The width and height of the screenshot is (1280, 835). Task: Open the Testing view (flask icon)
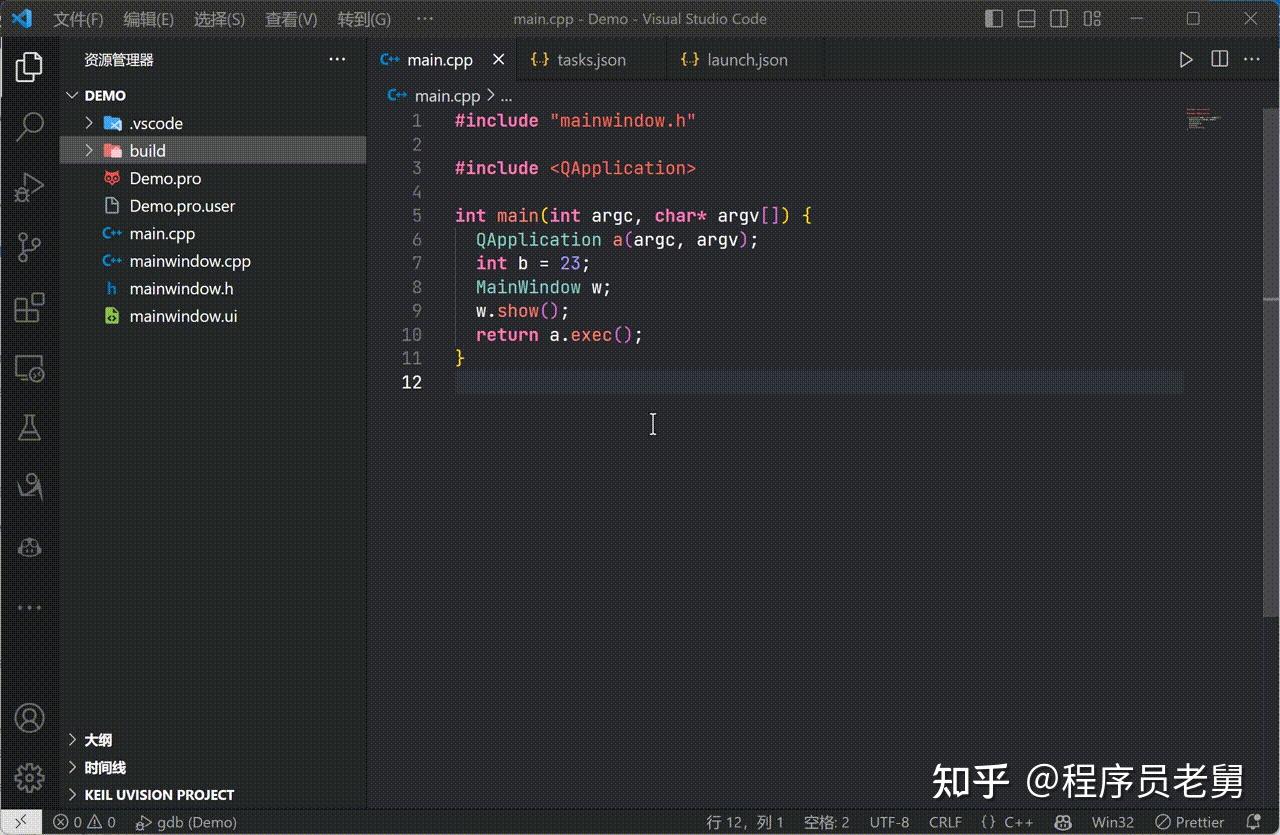[x=28, y=428]
